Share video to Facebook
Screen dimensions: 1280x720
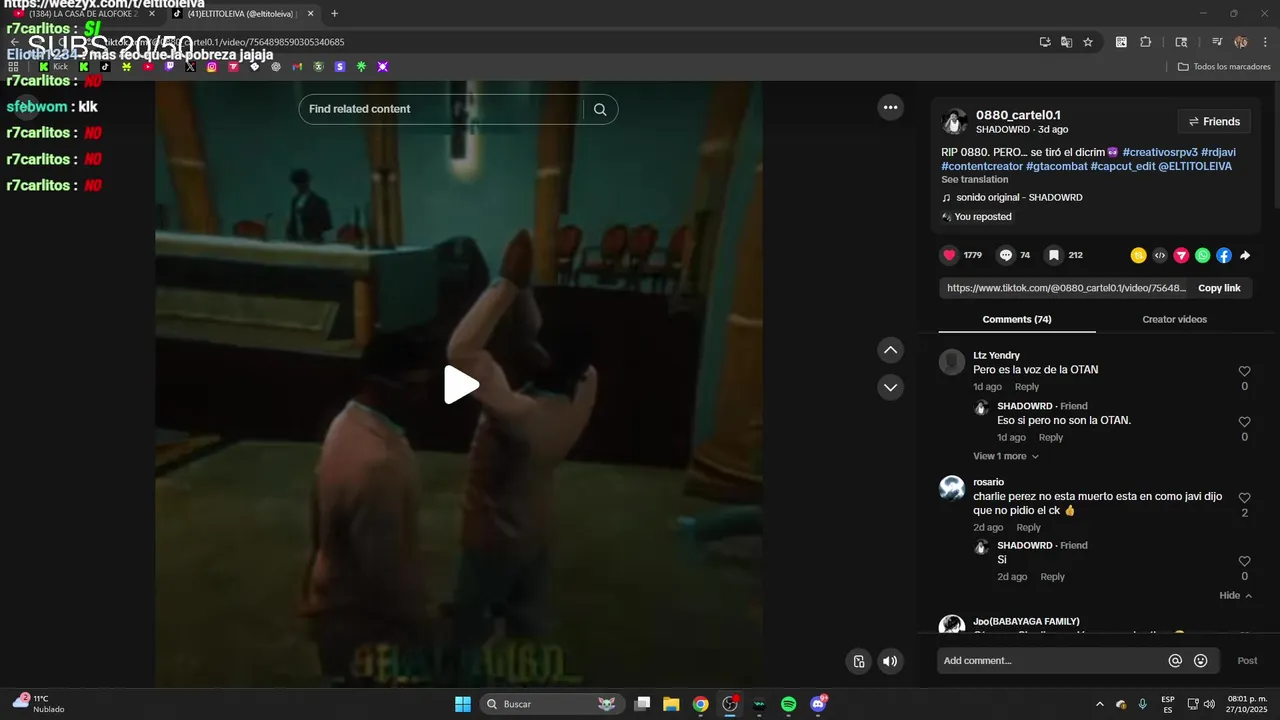click(1224, 255)
